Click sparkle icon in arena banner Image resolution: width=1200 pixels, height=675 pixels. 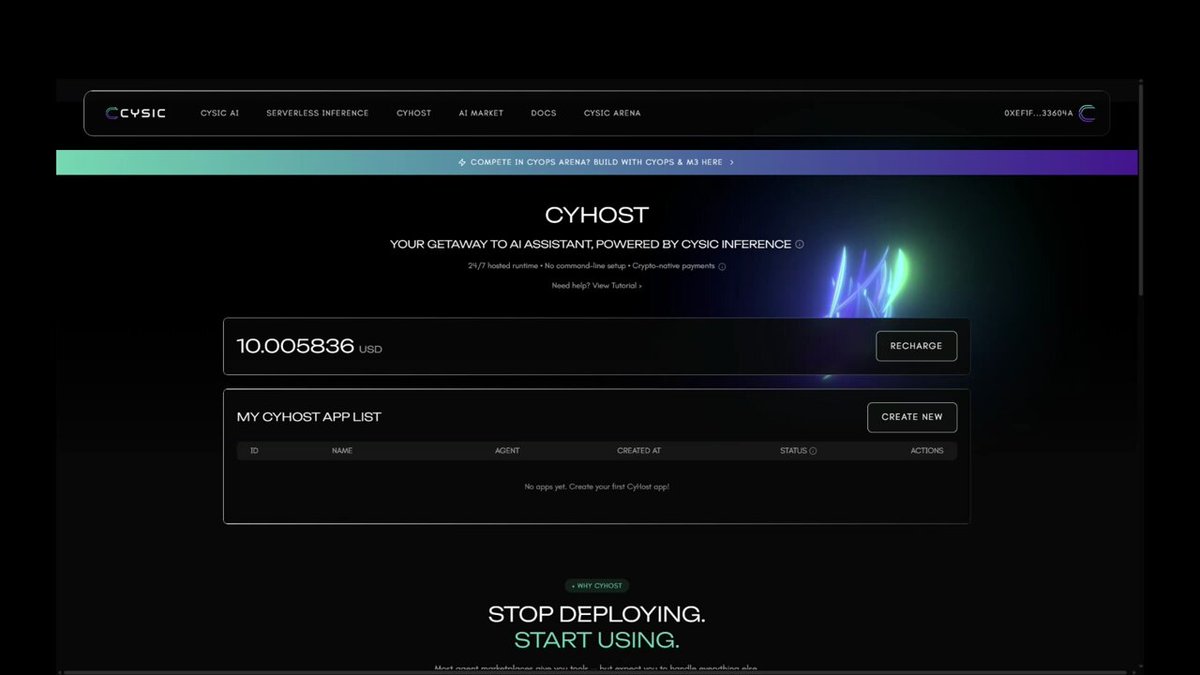pos(462,162)
